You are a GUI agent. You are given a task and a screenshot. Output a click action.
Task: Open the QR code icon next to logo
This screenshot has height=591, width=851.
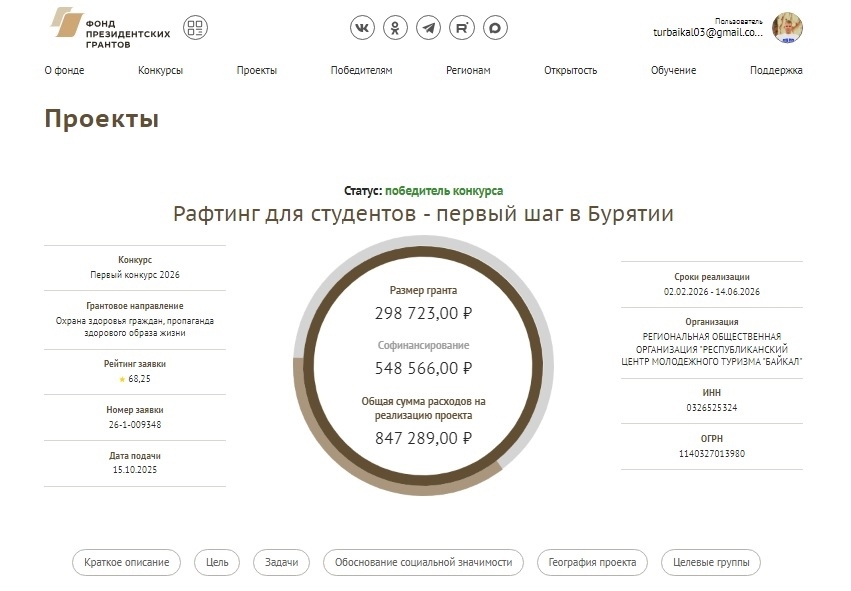[x=196, y=28]
